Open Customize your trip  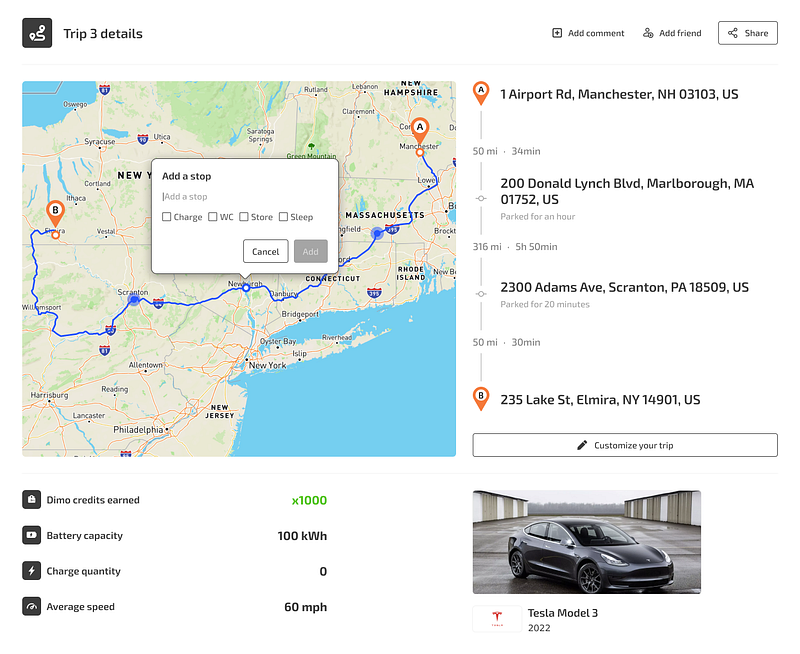[625, 445]
